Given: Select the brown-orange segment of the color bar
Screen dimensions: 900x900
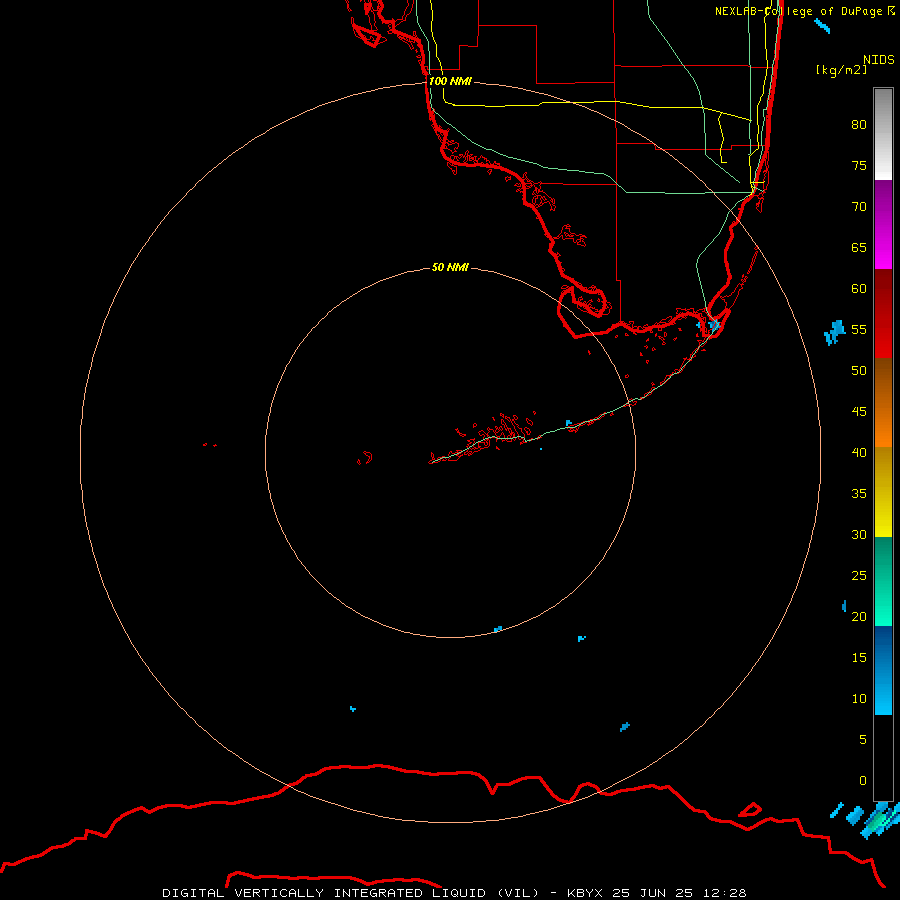Looking at the screenshot, I should pos(883,402).
